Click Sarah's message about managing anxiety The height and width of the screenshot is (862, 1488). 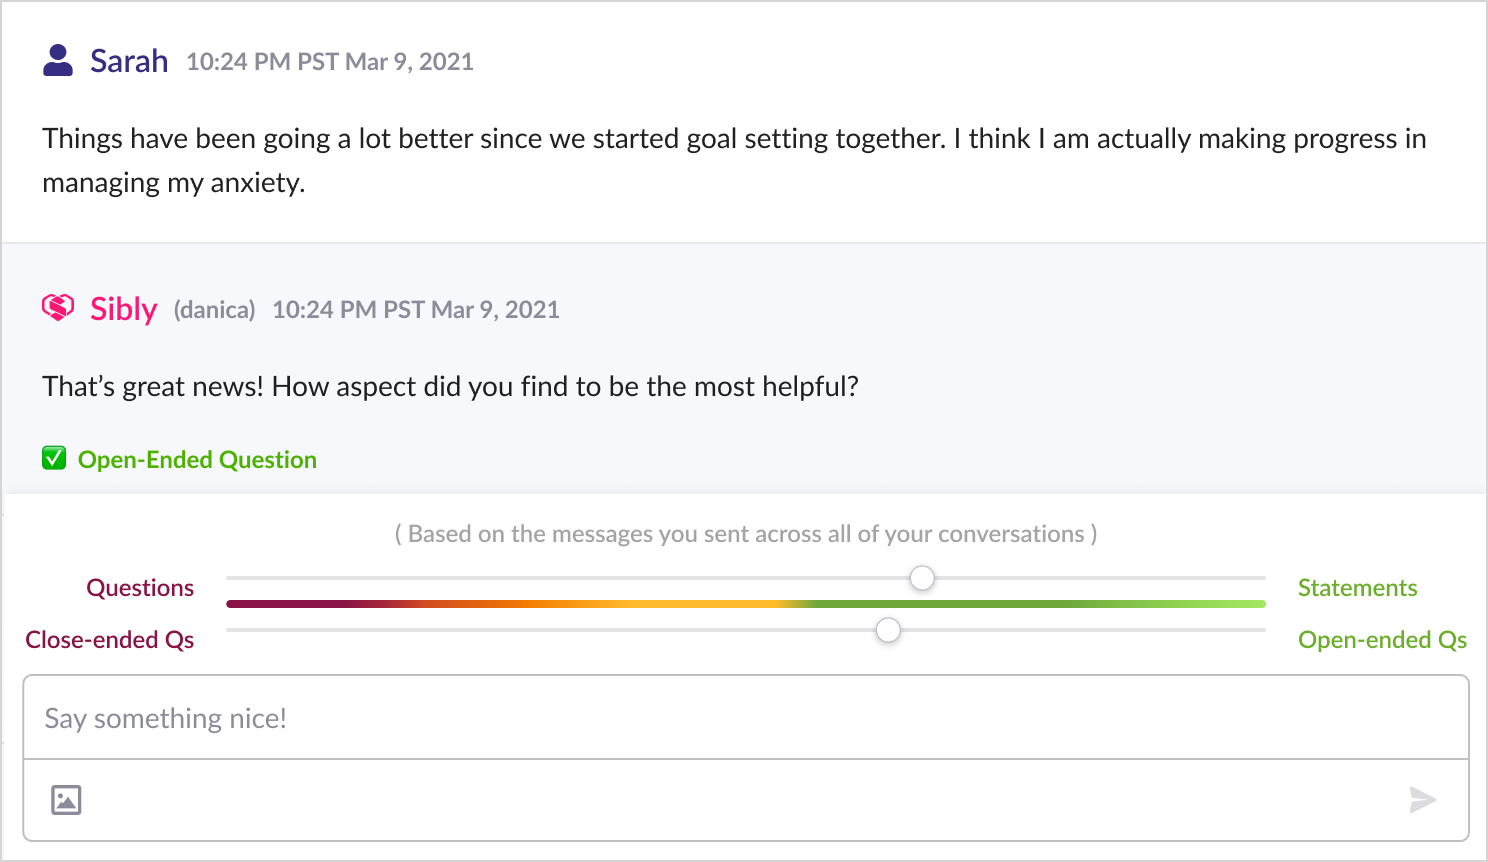734,160
